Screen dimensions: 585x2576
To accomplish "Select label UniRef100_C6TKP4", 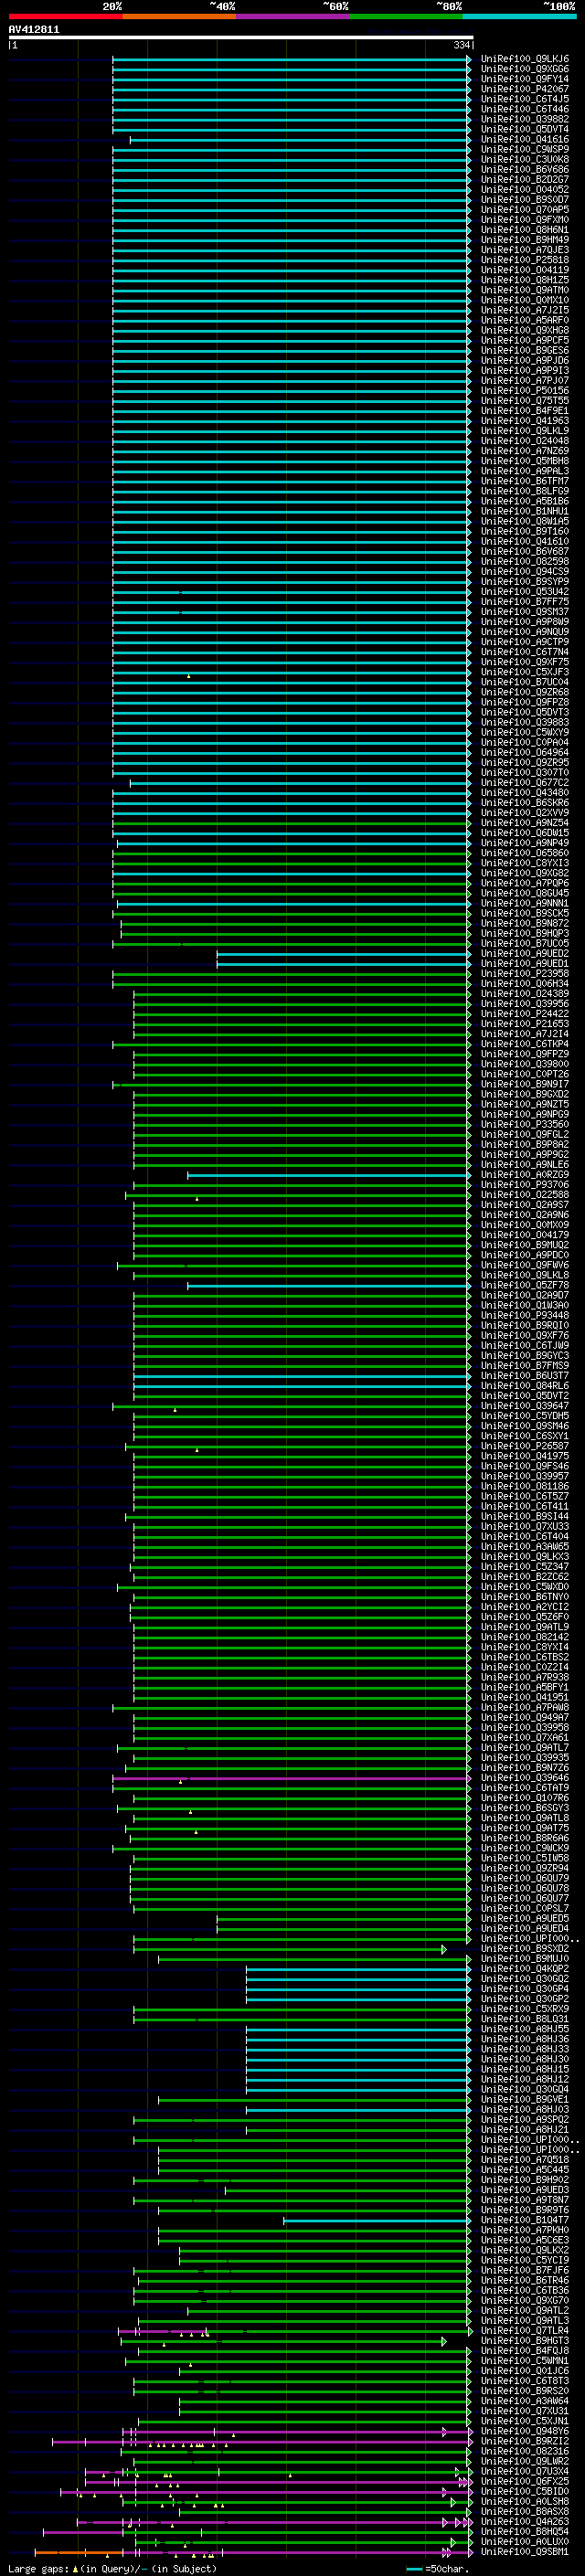I will 524,1044.
